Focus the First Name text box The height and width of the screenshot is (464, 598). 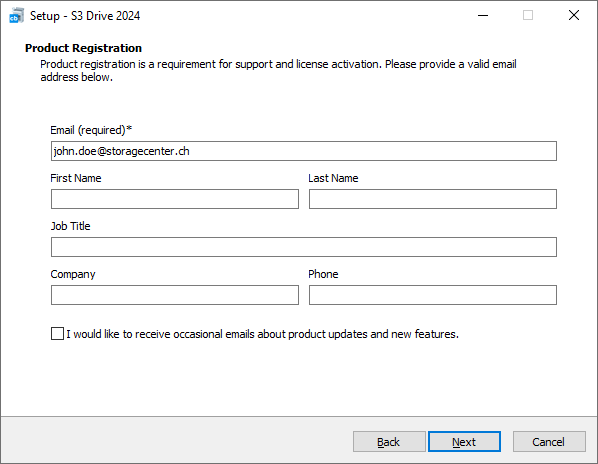tap(175, 199)
